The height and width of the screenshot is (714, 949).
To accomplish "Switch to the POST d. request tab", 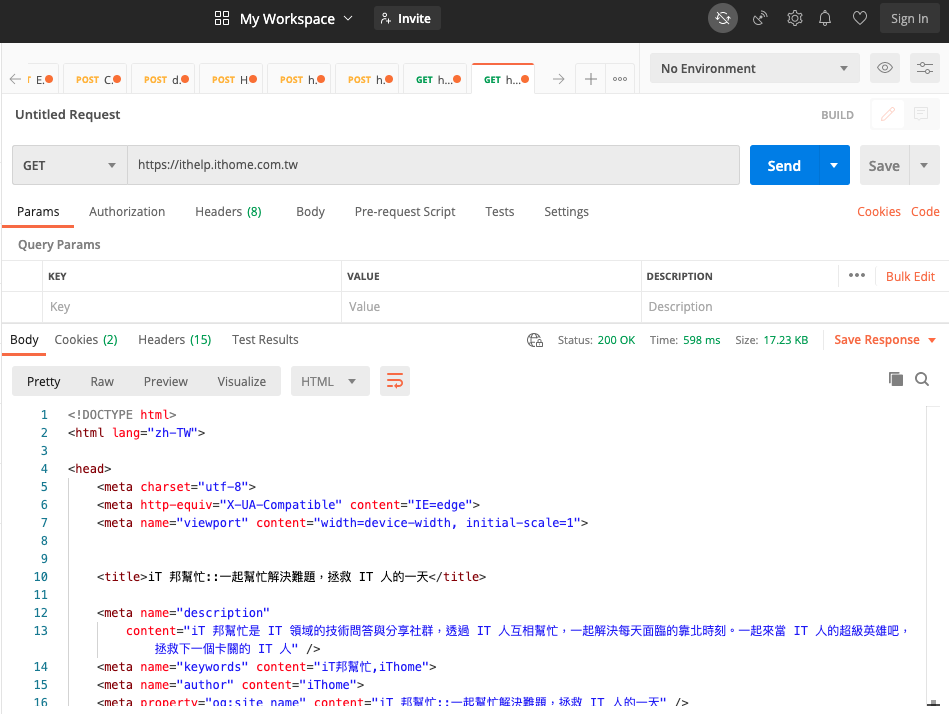I will point(163,79).
